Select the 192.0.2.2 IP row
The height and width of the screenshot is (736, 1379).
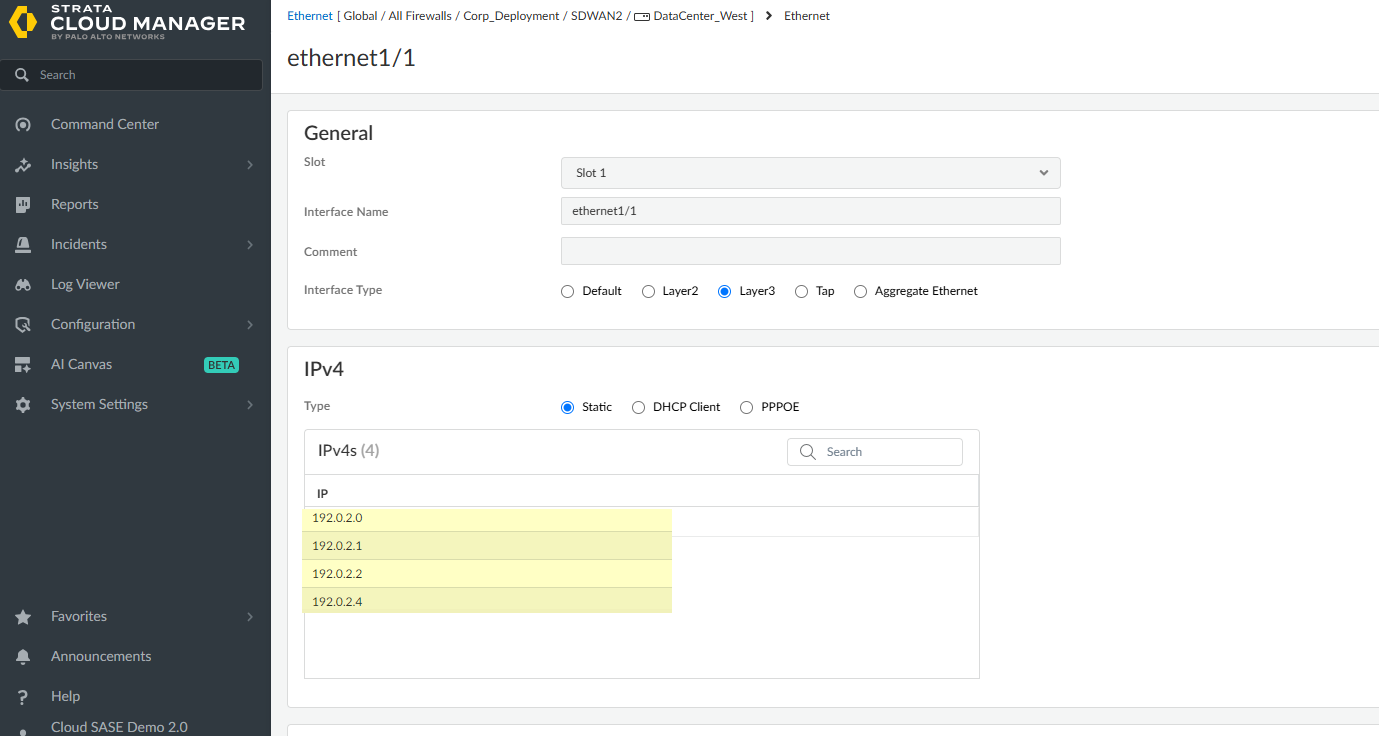tap(487, 574)
